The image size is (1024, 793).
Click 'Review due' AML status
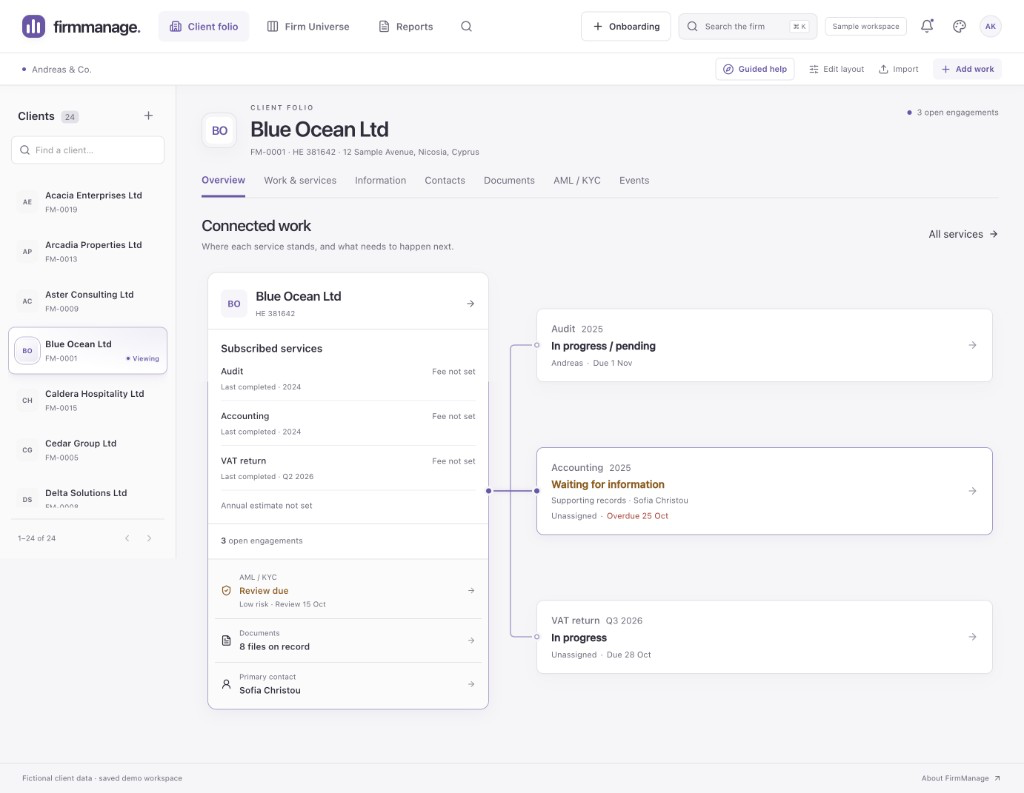tap(264, 591)
